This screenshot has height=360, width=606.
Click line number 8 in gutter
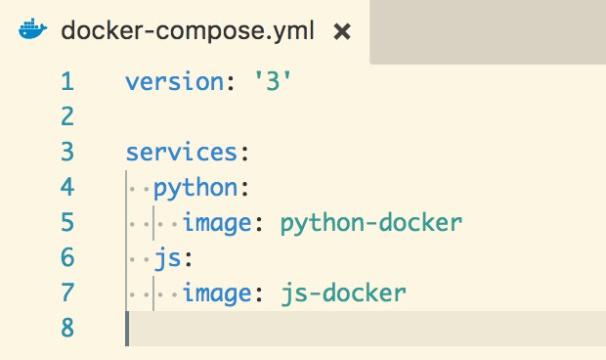coord(67,328)
